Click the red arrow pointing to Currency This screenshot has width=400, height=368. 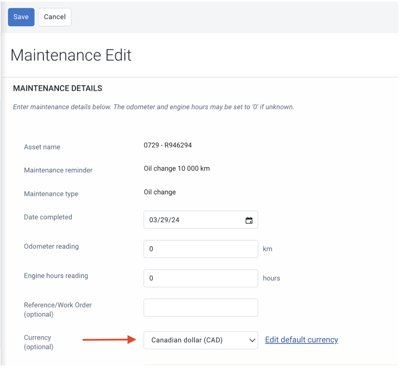[x=110, y=340]
